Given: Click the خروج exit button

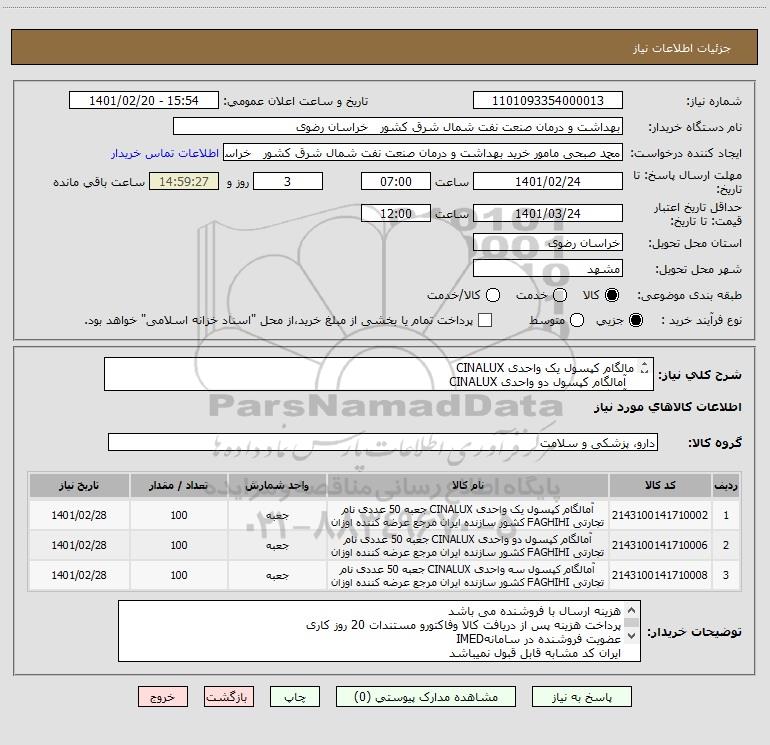Looking at the screenshot, I should click(x=163, y=697).
